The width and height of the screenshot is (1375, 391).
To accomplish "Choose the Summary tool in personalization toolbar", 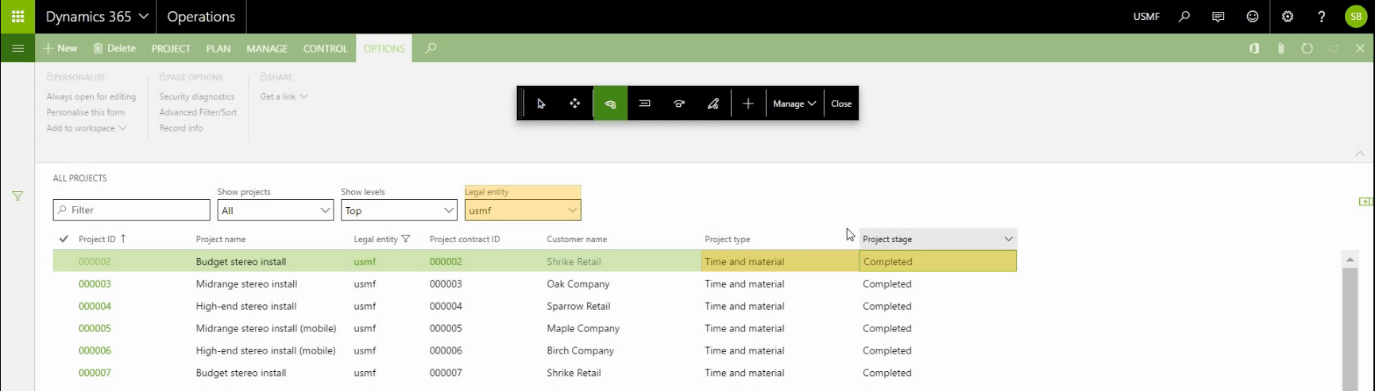I will coord(645,103).
